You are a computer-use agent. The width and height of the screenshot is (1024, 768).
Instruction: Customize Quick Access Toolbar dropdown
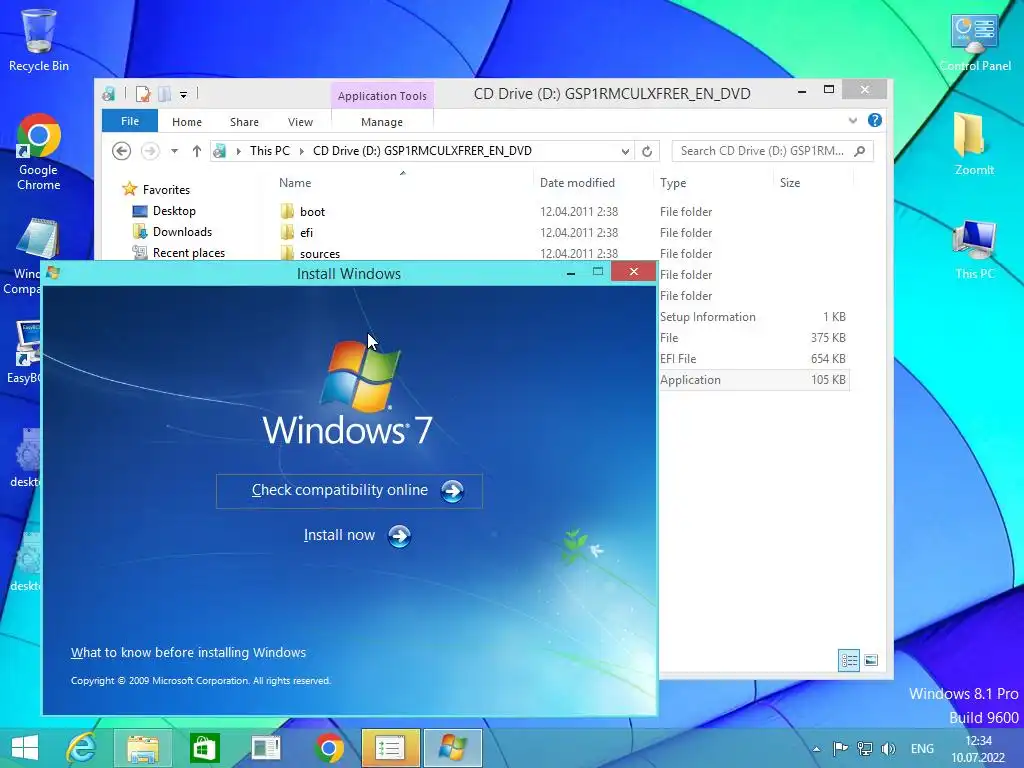click(x=184, y=95)
